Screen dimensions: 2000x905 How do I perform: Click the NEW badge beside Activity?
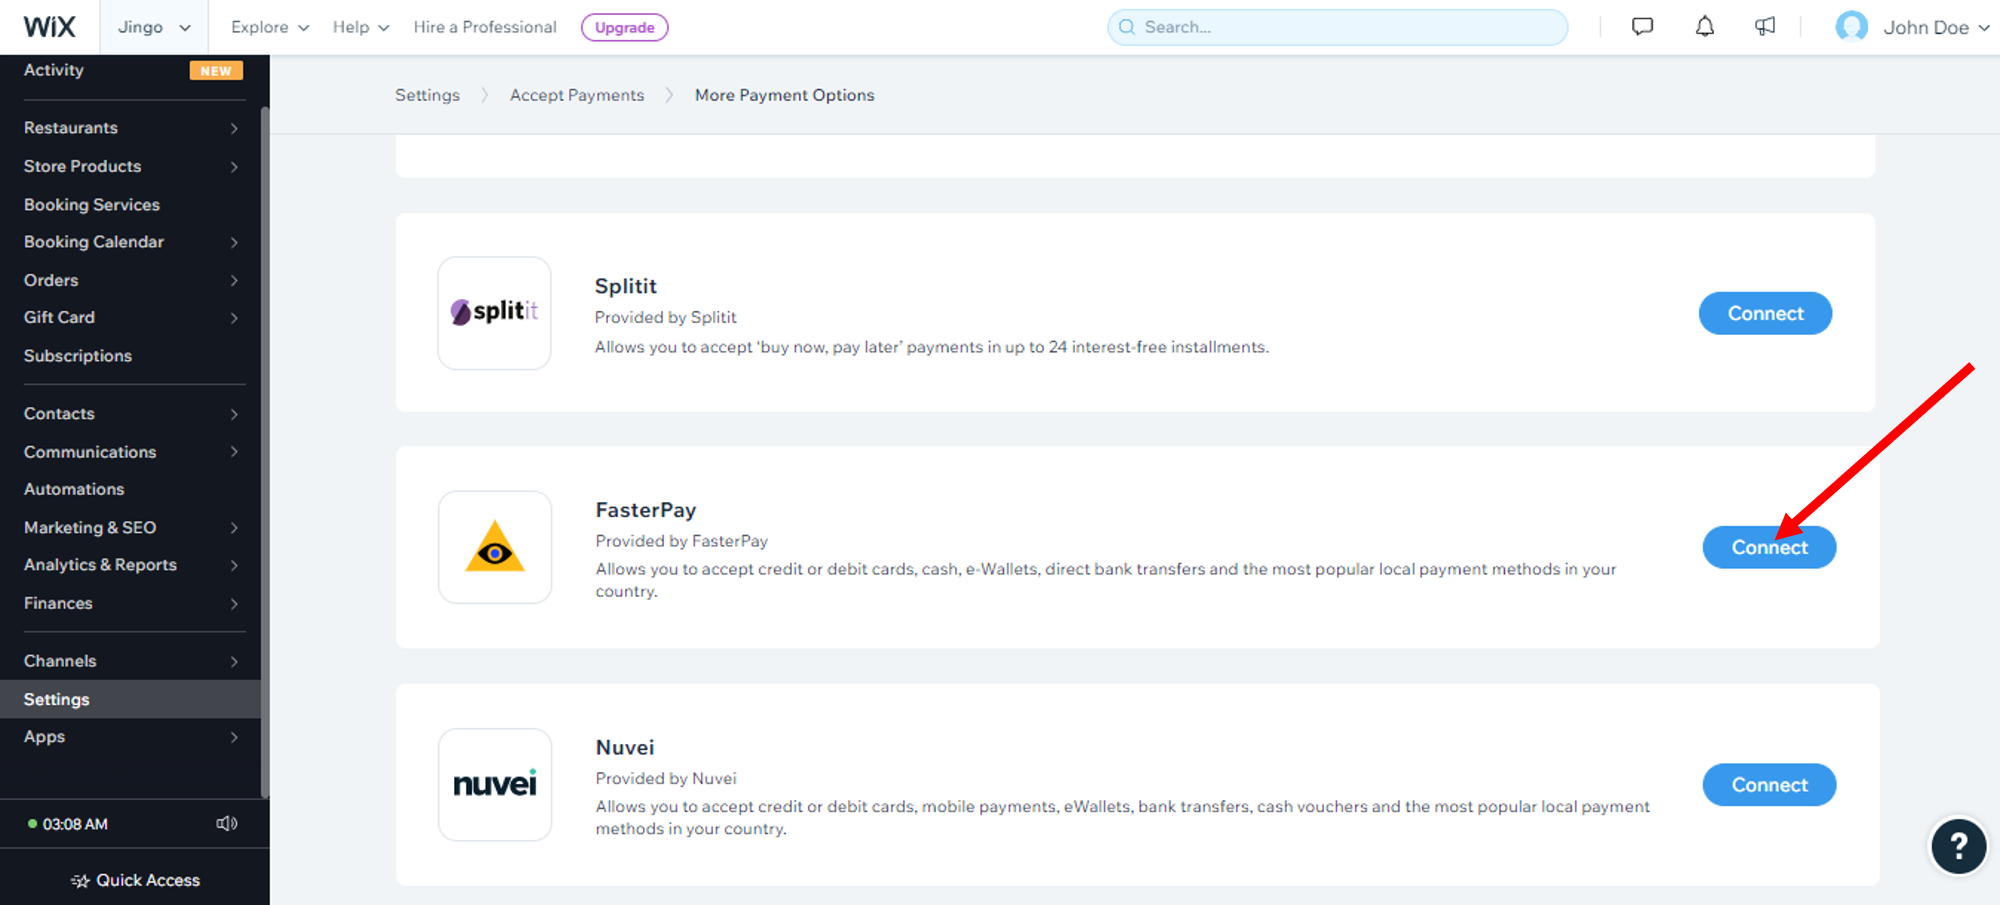(216, 71)
